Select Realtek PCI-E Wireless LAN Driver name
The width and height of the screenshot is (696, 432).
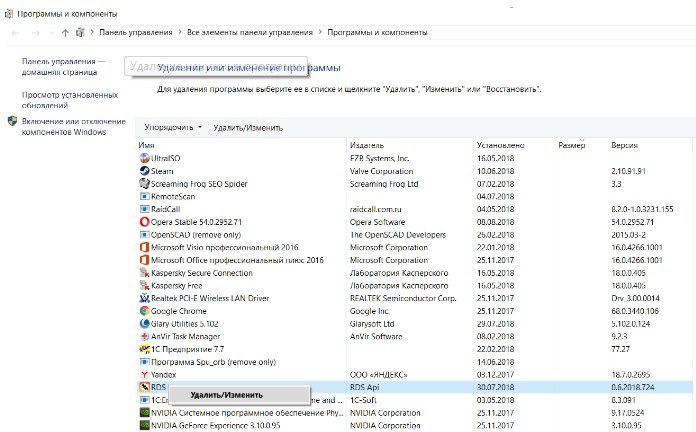(x=210, y=298)
